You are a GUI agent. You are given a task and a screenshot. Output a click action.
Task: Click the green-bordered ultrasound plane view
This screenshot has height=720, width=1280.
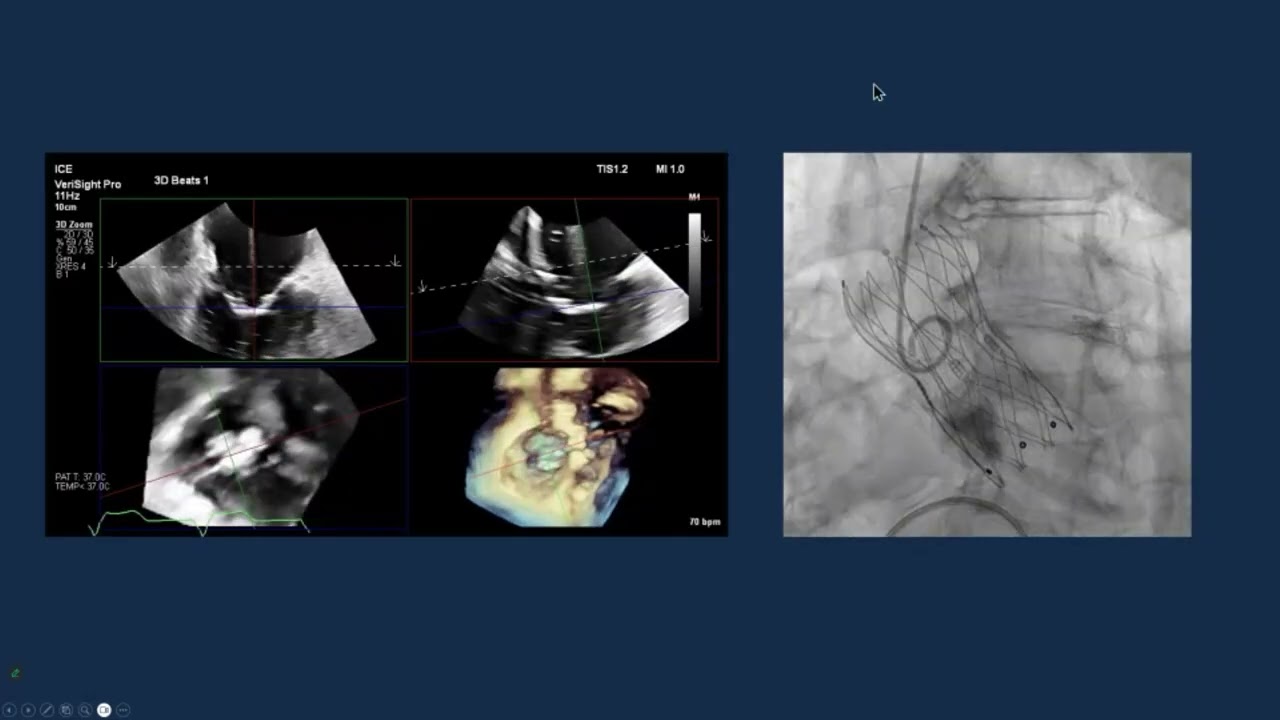tap(254, 279)
